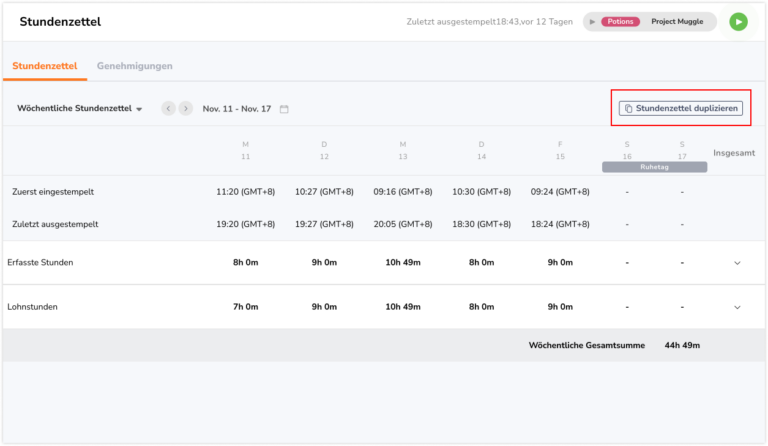Click the 10h 49m Lohnstunden cell

[403, 307]
